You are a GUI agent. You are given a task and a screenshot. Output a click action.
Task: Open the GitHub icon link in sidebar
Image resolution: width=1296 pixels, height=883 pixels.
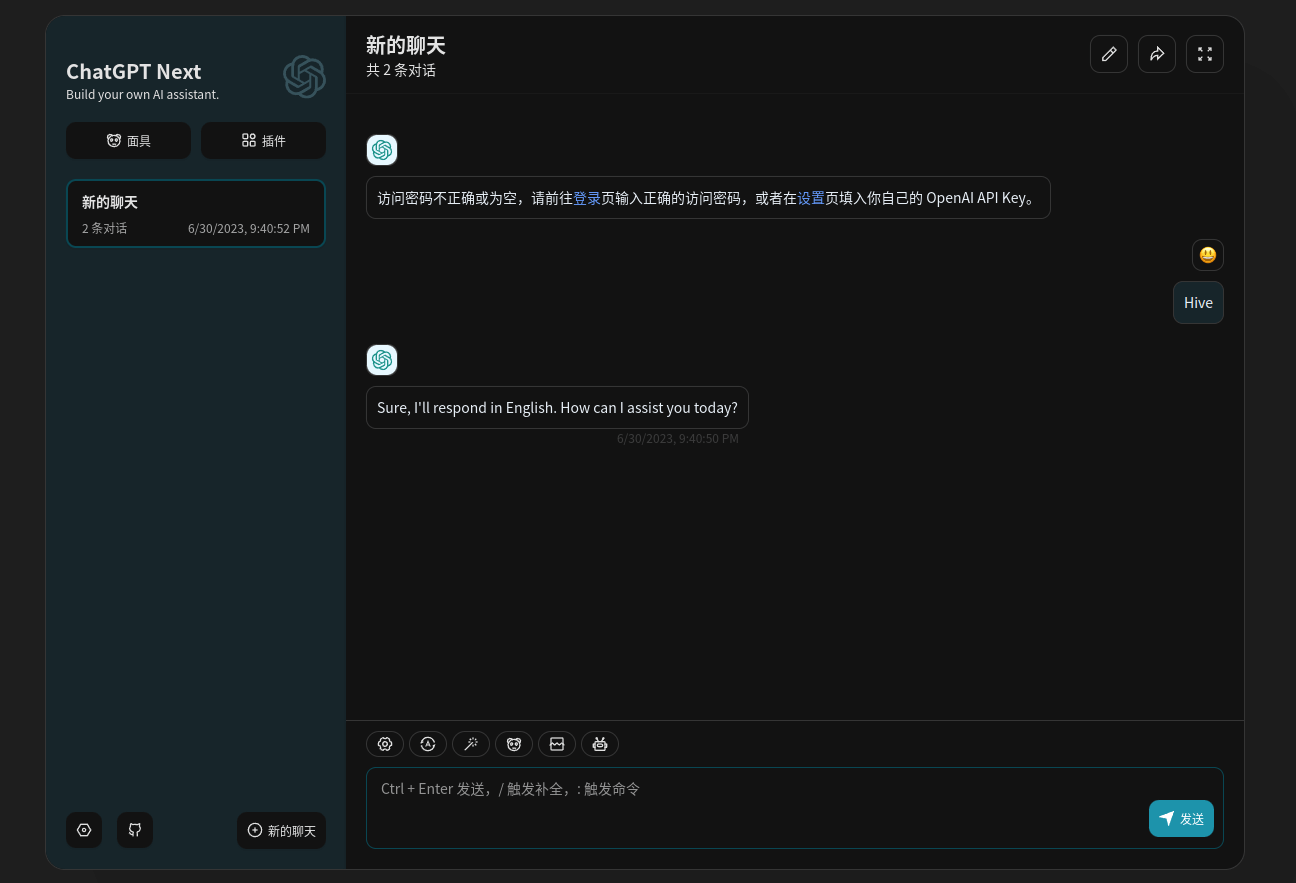(135, 830)
